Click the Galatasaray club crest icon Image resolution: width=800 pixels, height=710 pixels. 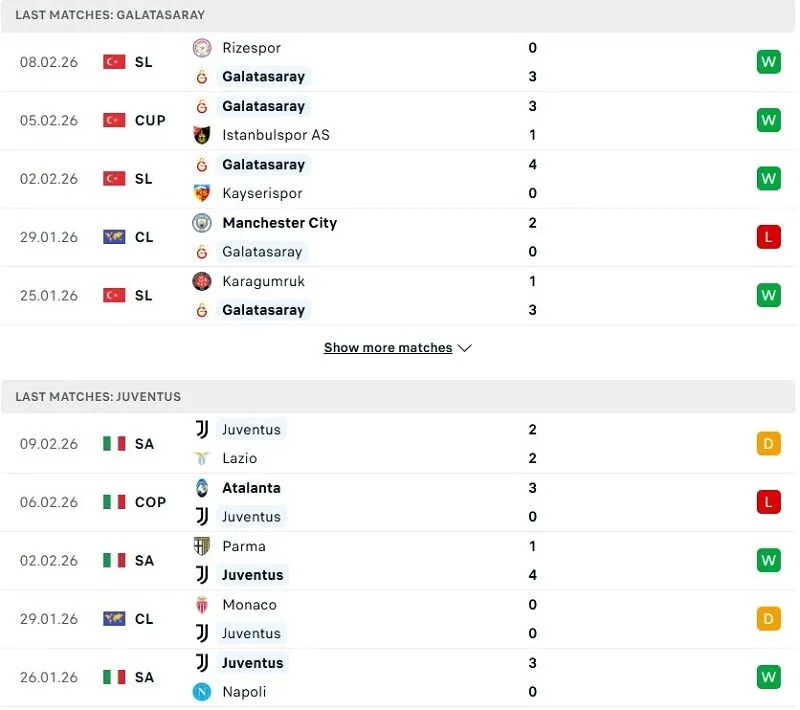[203, 76]
